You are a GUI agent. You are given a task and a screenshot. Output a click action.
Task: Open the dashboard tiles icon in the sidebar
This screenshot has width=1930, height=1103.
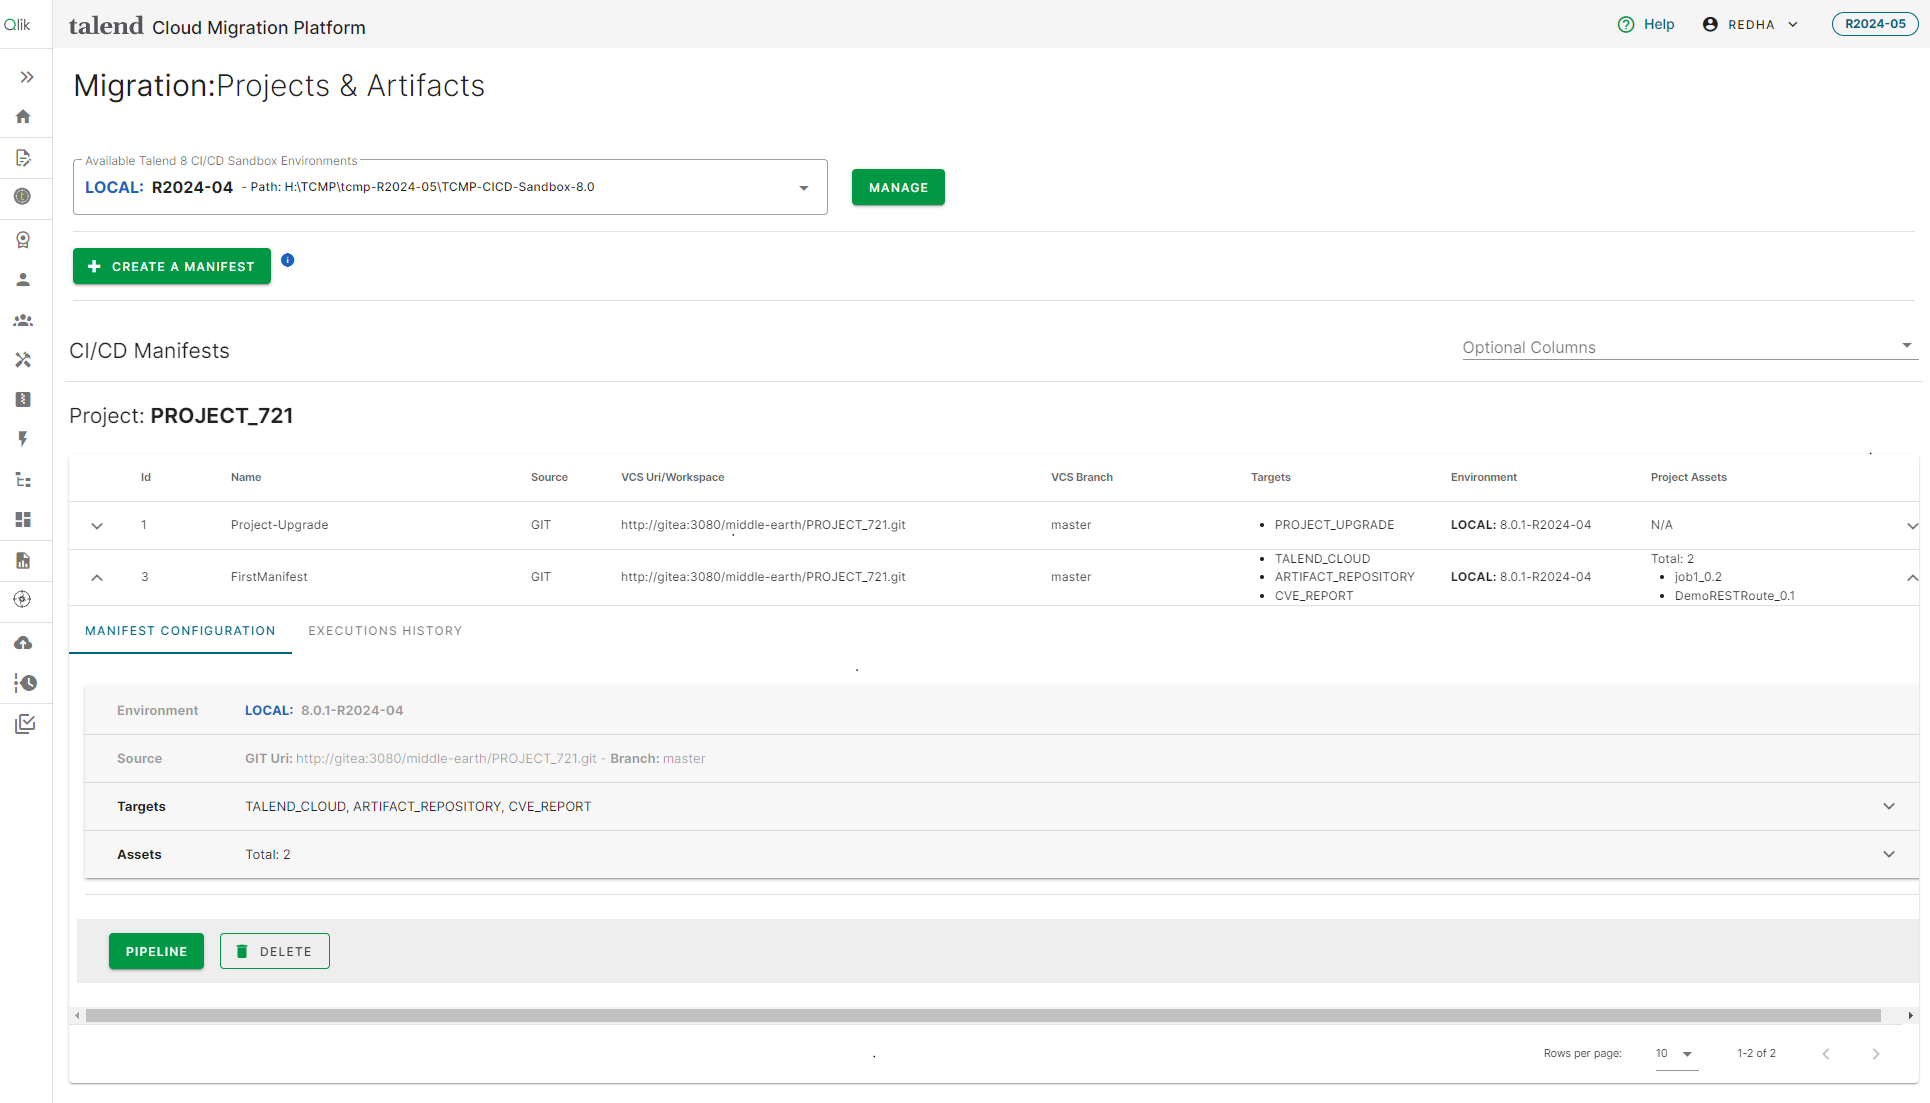click(23, 520)
